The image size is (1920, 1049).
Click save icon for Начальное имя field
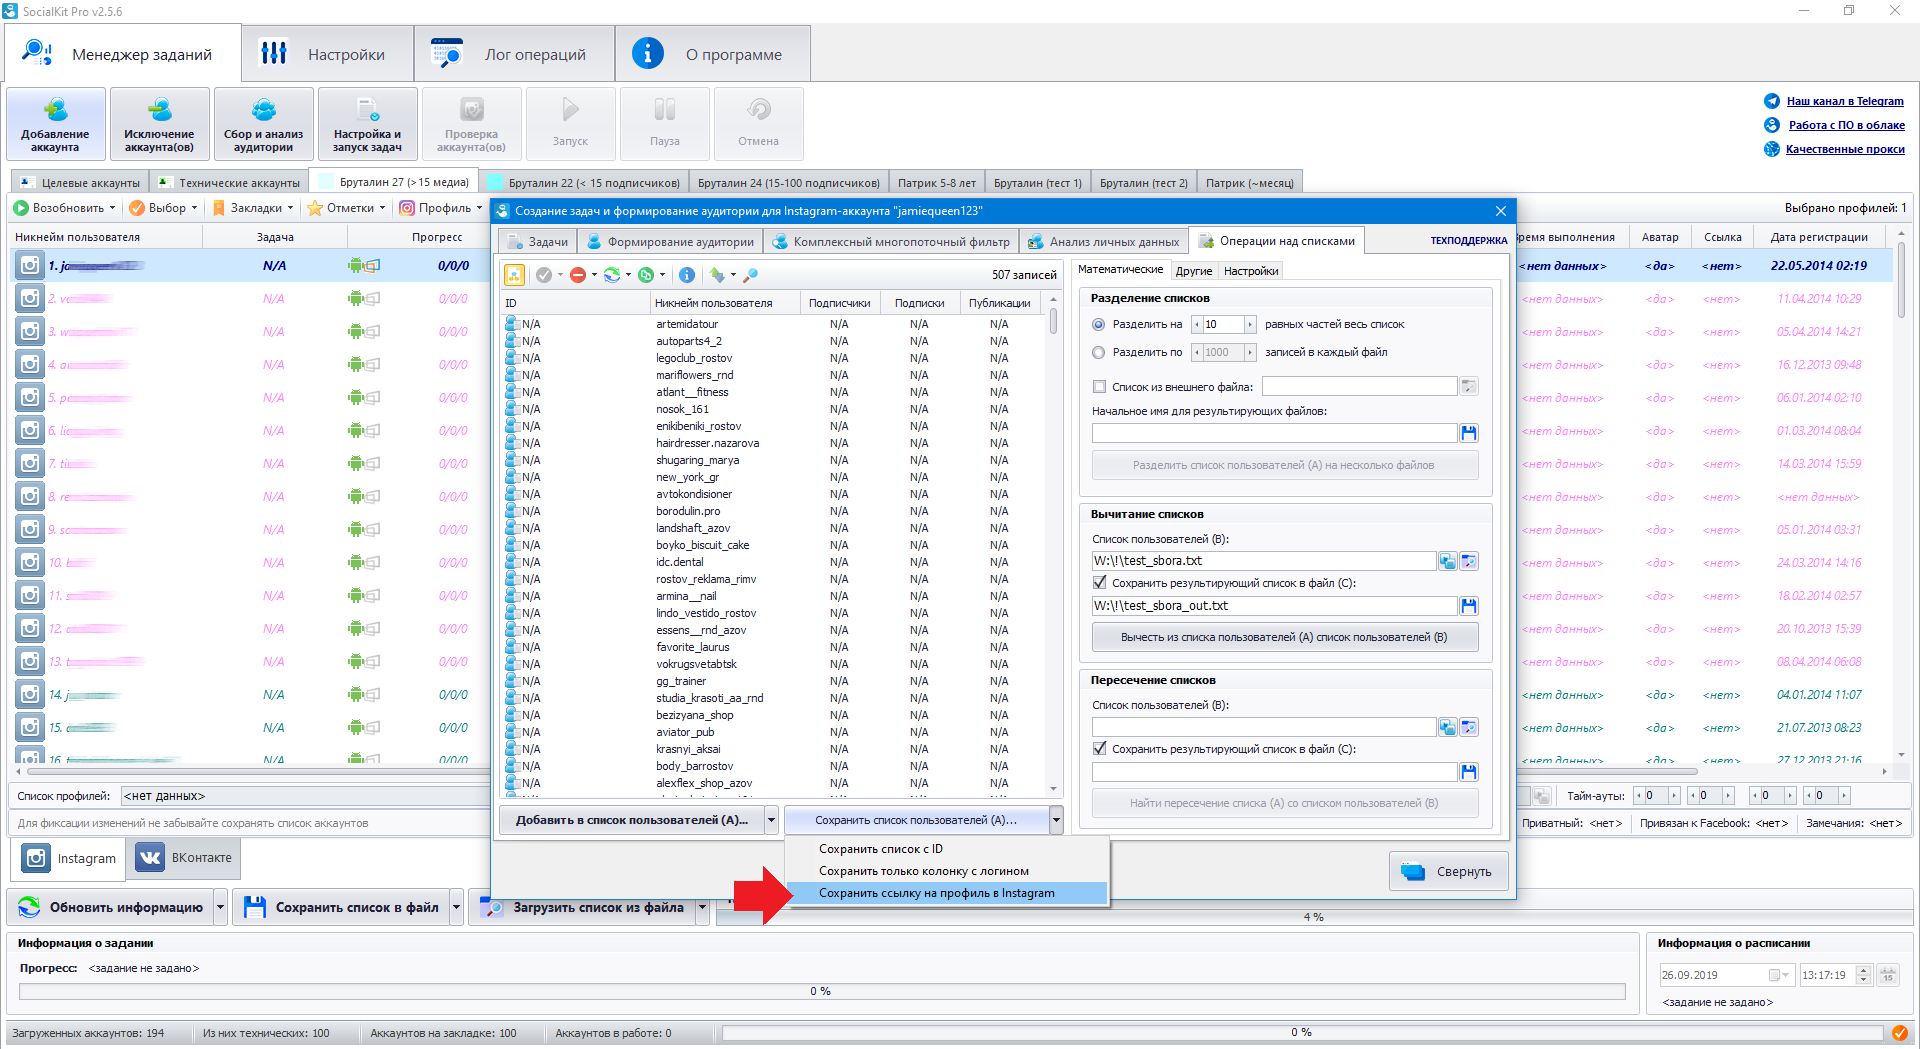coord(1469,433)
